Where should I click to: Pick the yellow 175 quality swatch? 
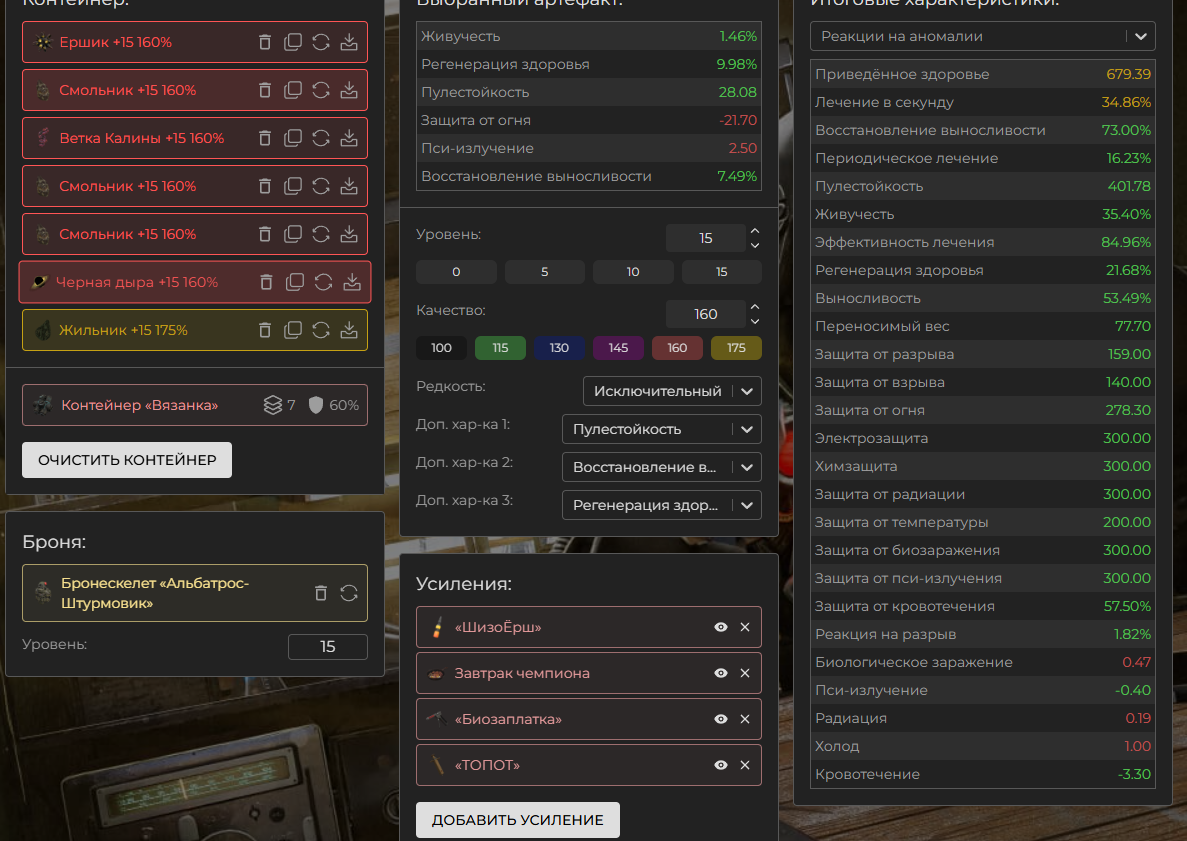tap(736, 348)
